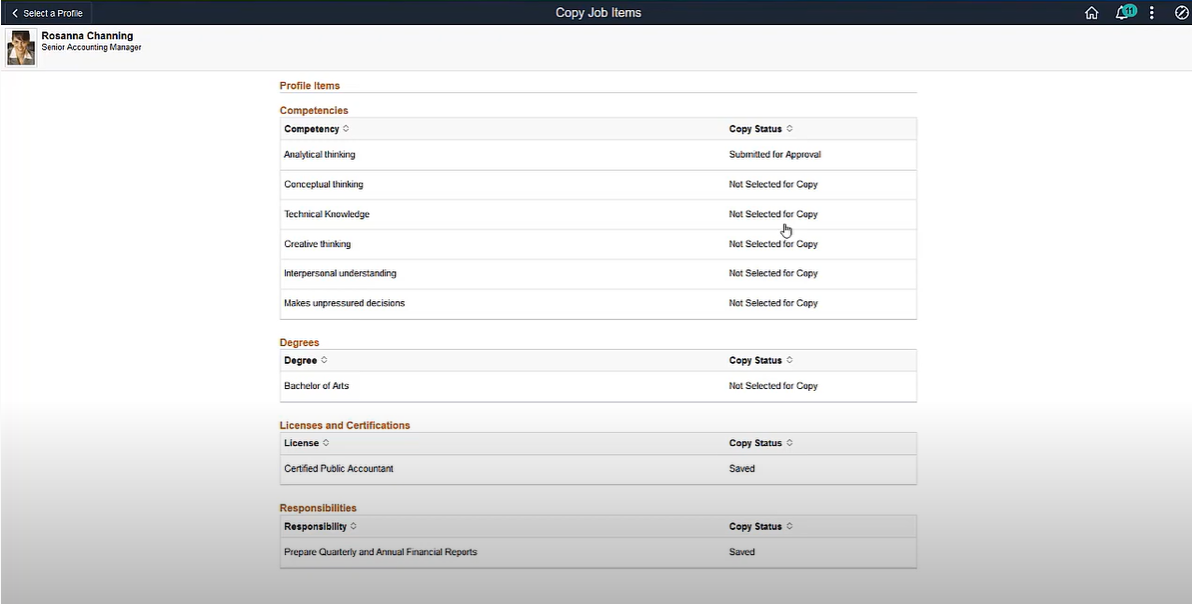The image size is (1192, 604).
Task: Click the Senior Accounting Manager job title
Action: click(x=91, y=47)
